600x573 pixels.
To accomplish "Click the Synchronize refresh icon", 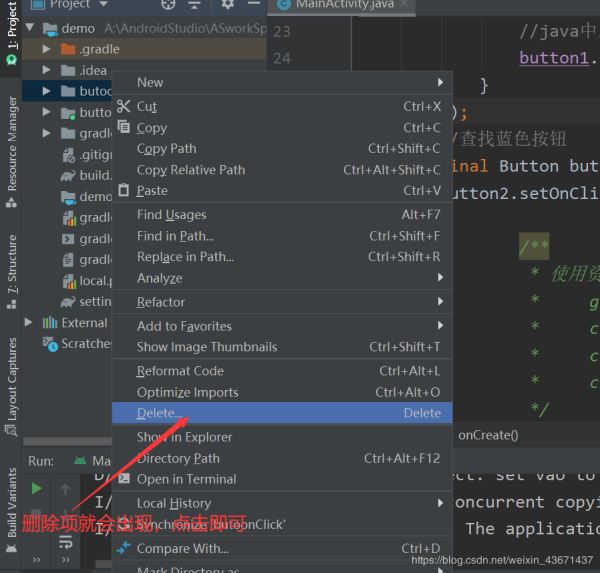I will (124, 524).
